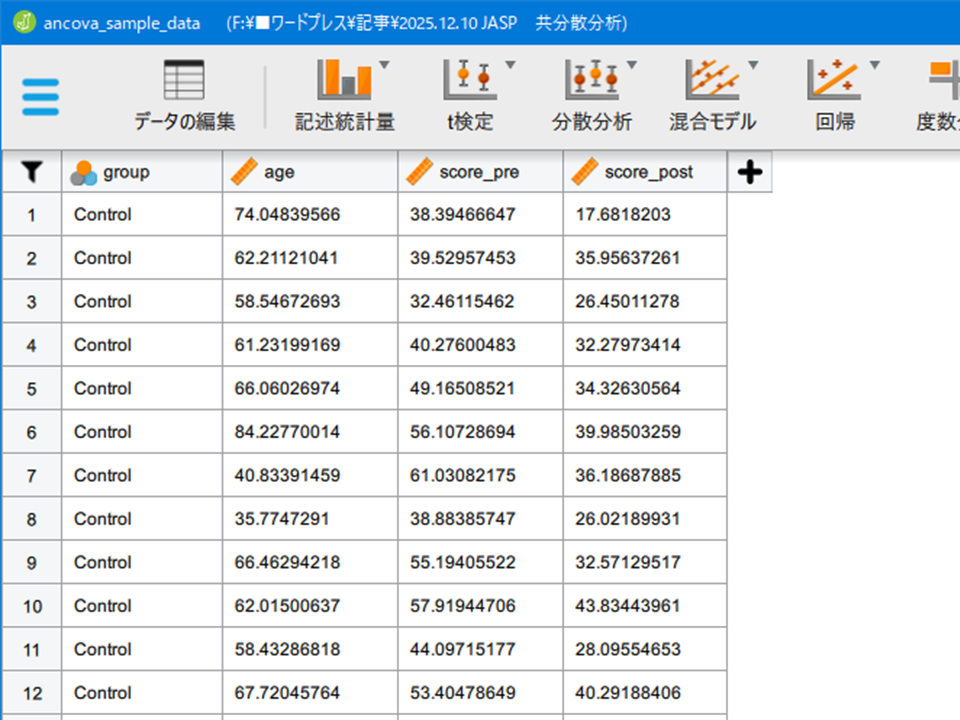Screen dimensions: 960x720
Task: Click the filter funnel icon
Action: click(x=32, y=173)
